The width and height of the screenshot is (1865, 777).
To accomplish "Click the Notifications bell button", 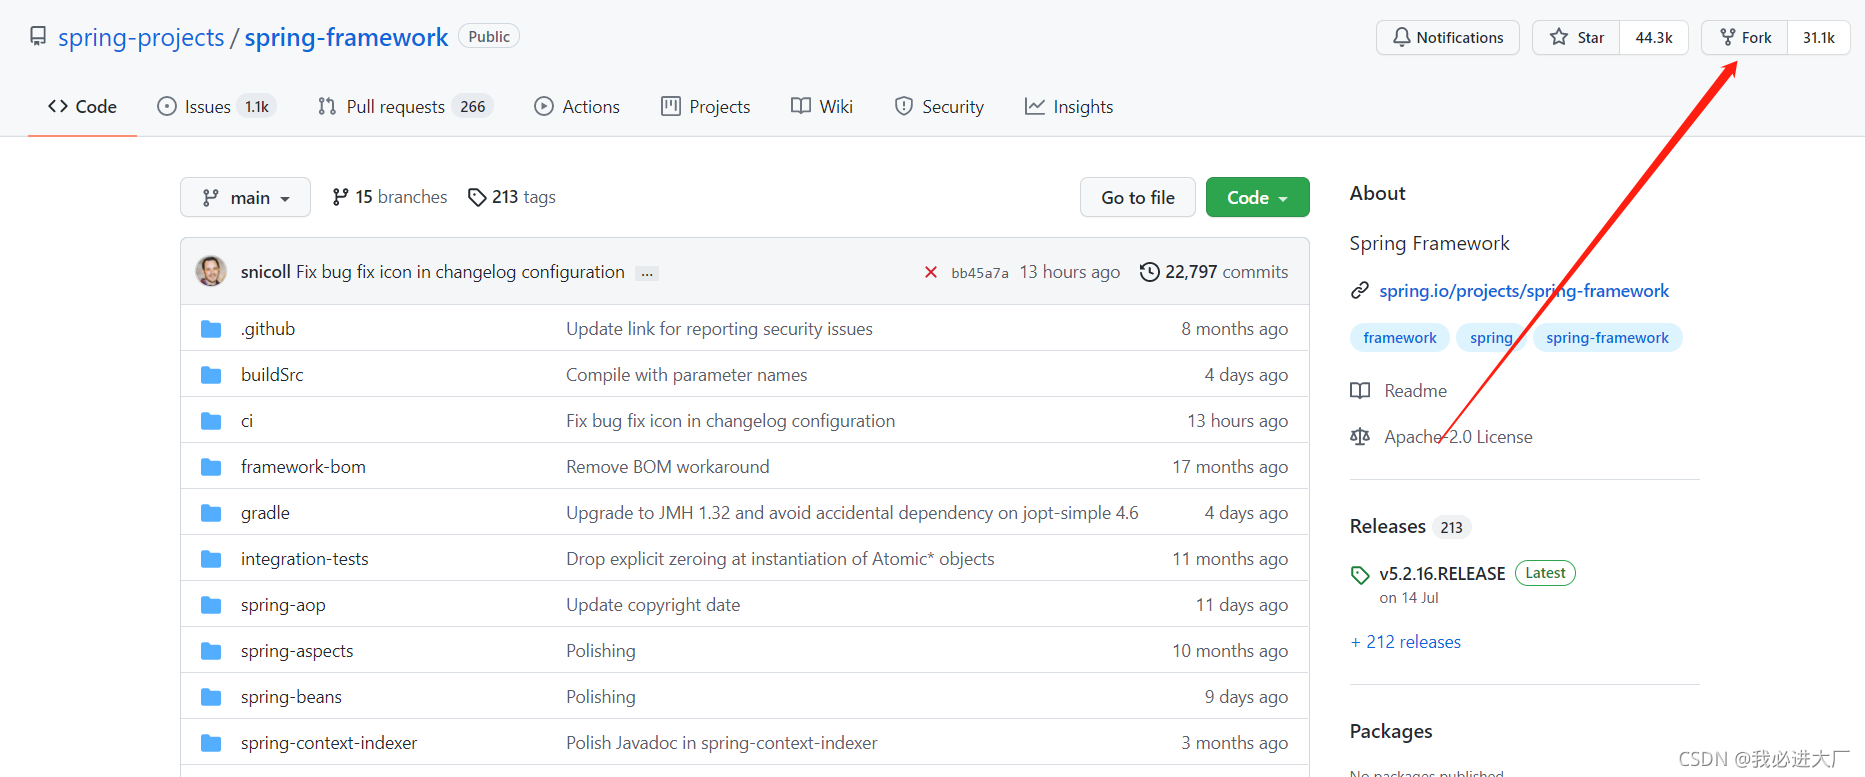I will [x=1447, y=37].
